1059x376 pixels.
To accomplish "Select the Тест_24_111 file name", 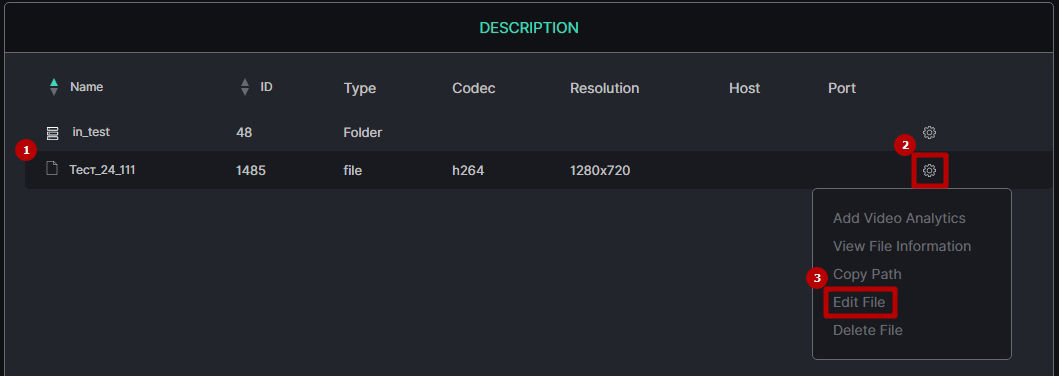I will (x=102, y=169).
